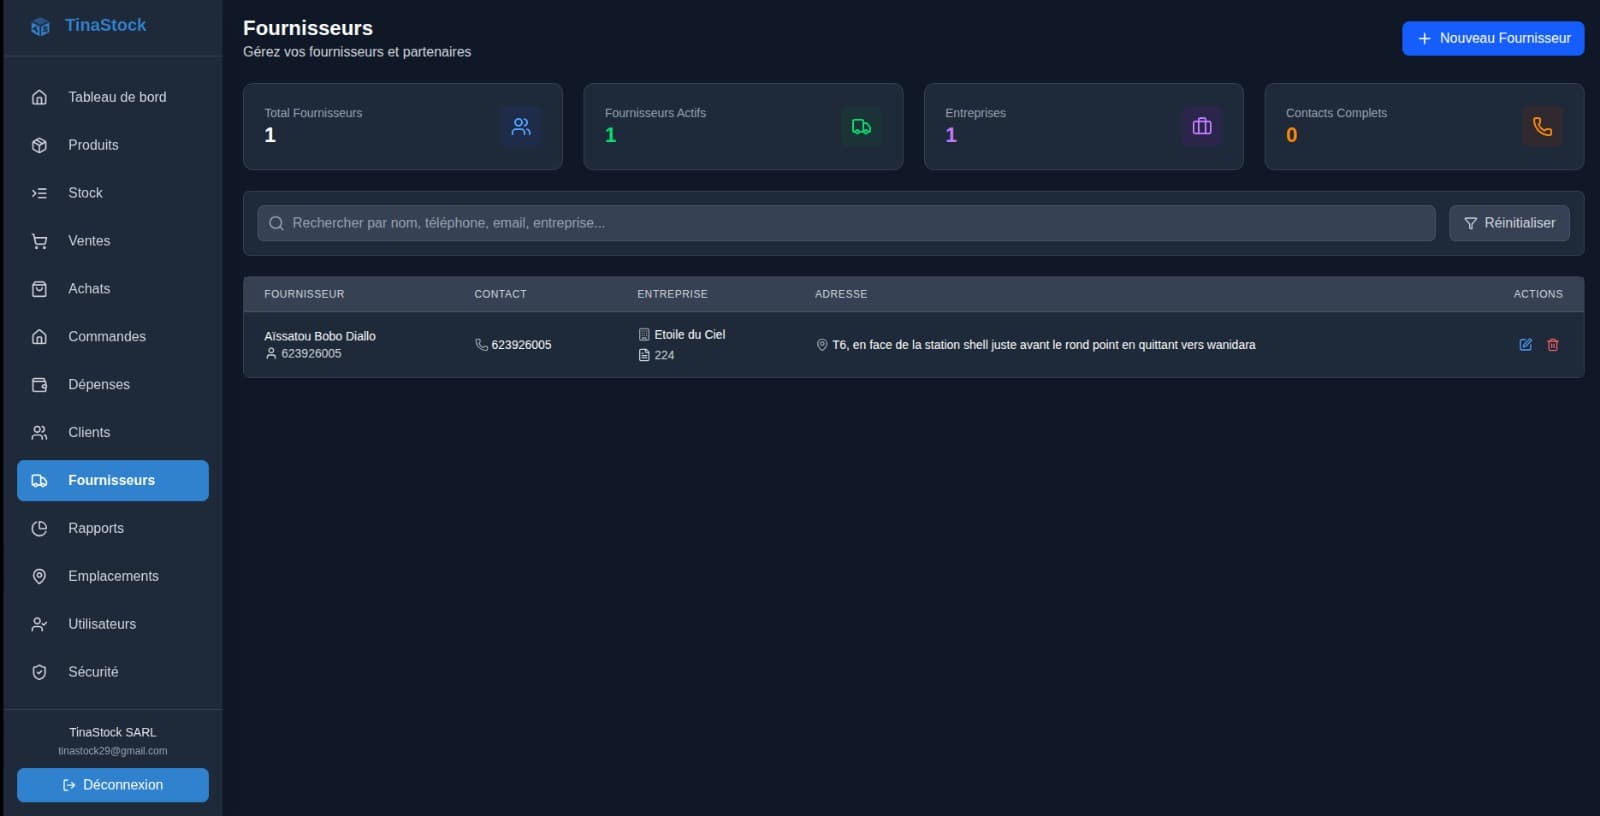
Task: Navigate to Ventes
Action: point(113,241)
